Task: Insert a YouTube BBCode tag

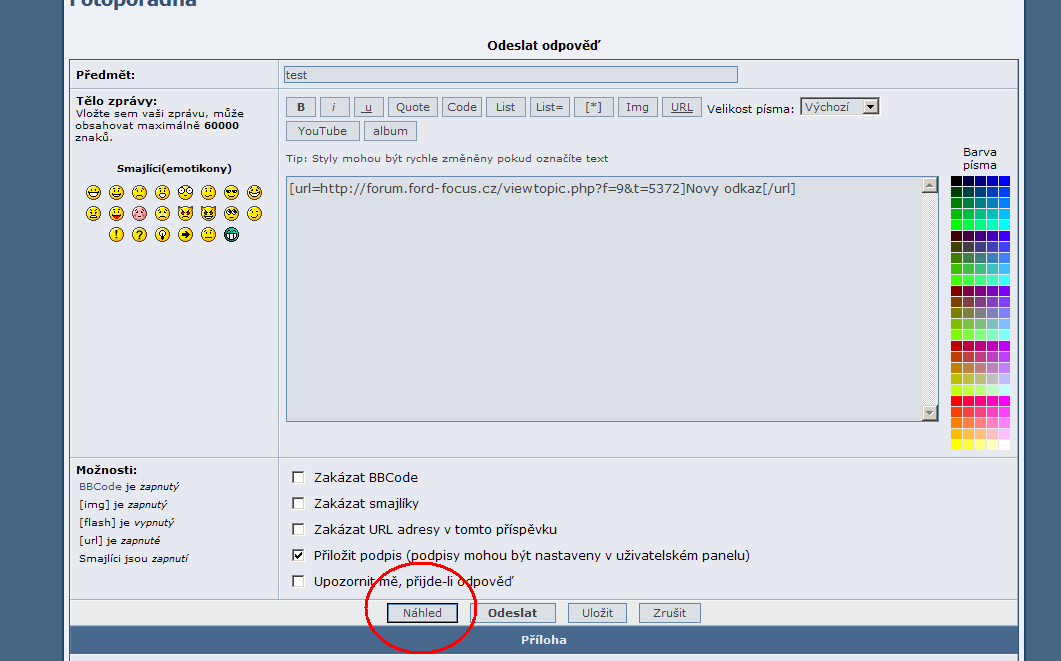Action: (322, 131)
